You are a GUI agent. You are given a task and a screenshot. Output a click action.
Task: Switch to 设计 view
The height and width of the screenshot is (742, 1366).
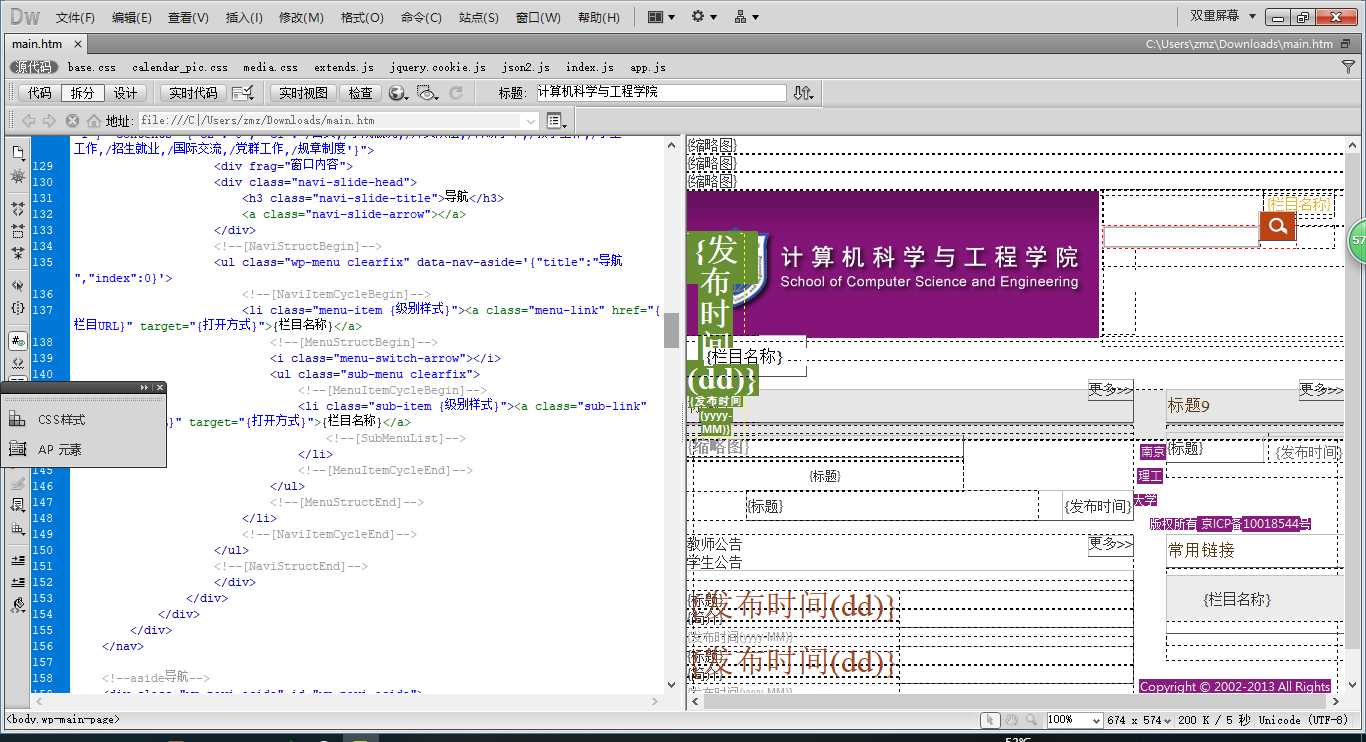click(125, 93)
